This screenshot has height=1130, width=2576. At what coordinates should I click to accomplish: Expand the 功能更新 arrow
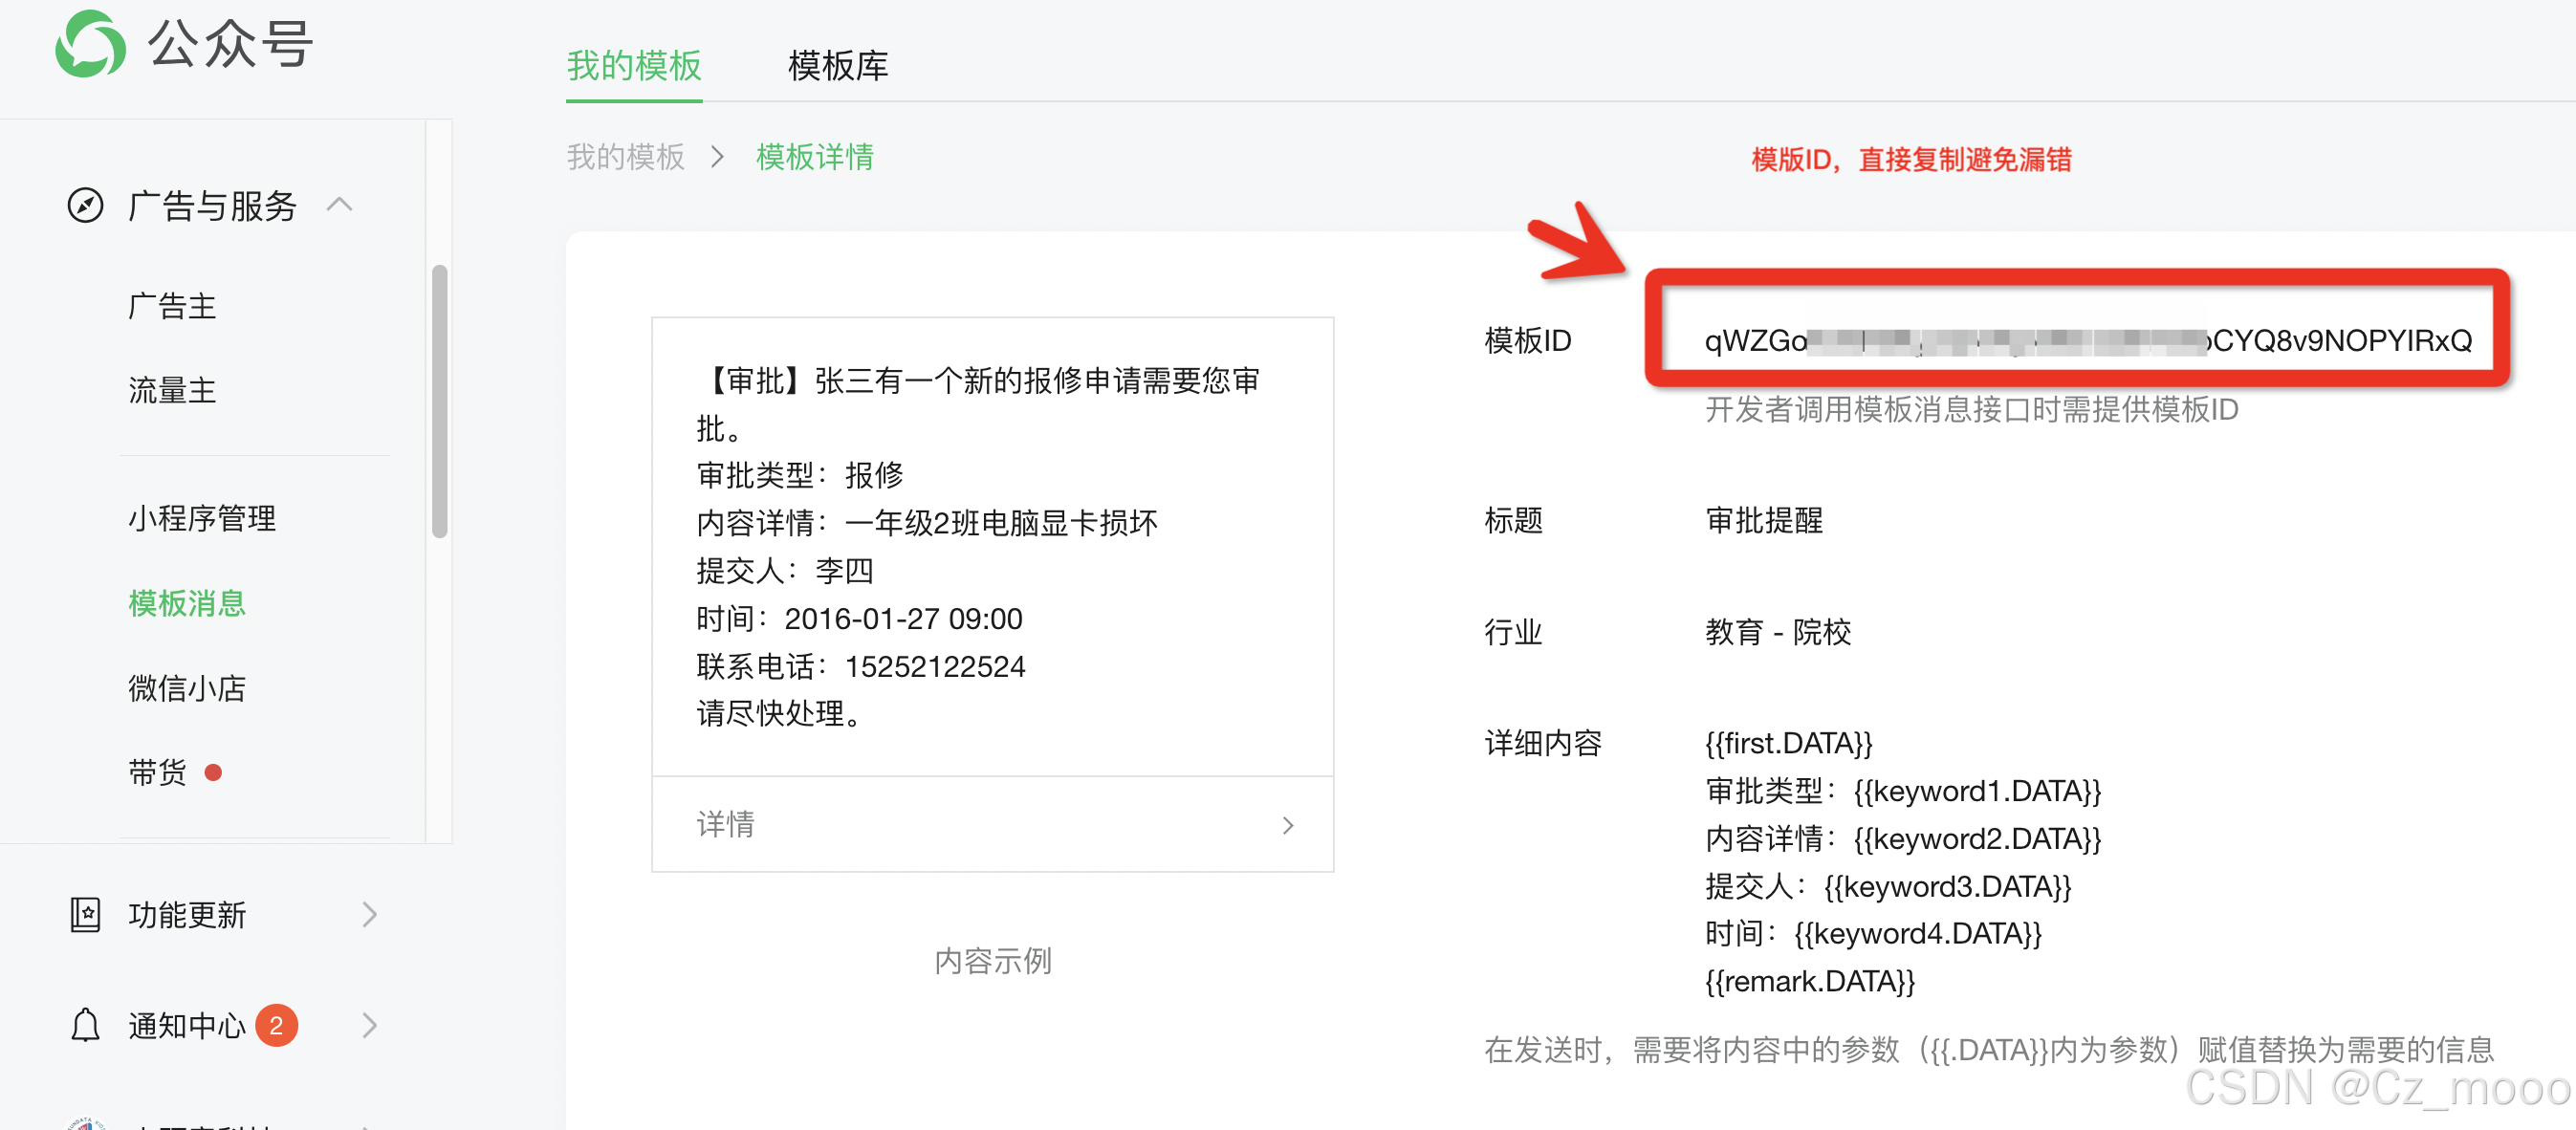tap(369, 914)
